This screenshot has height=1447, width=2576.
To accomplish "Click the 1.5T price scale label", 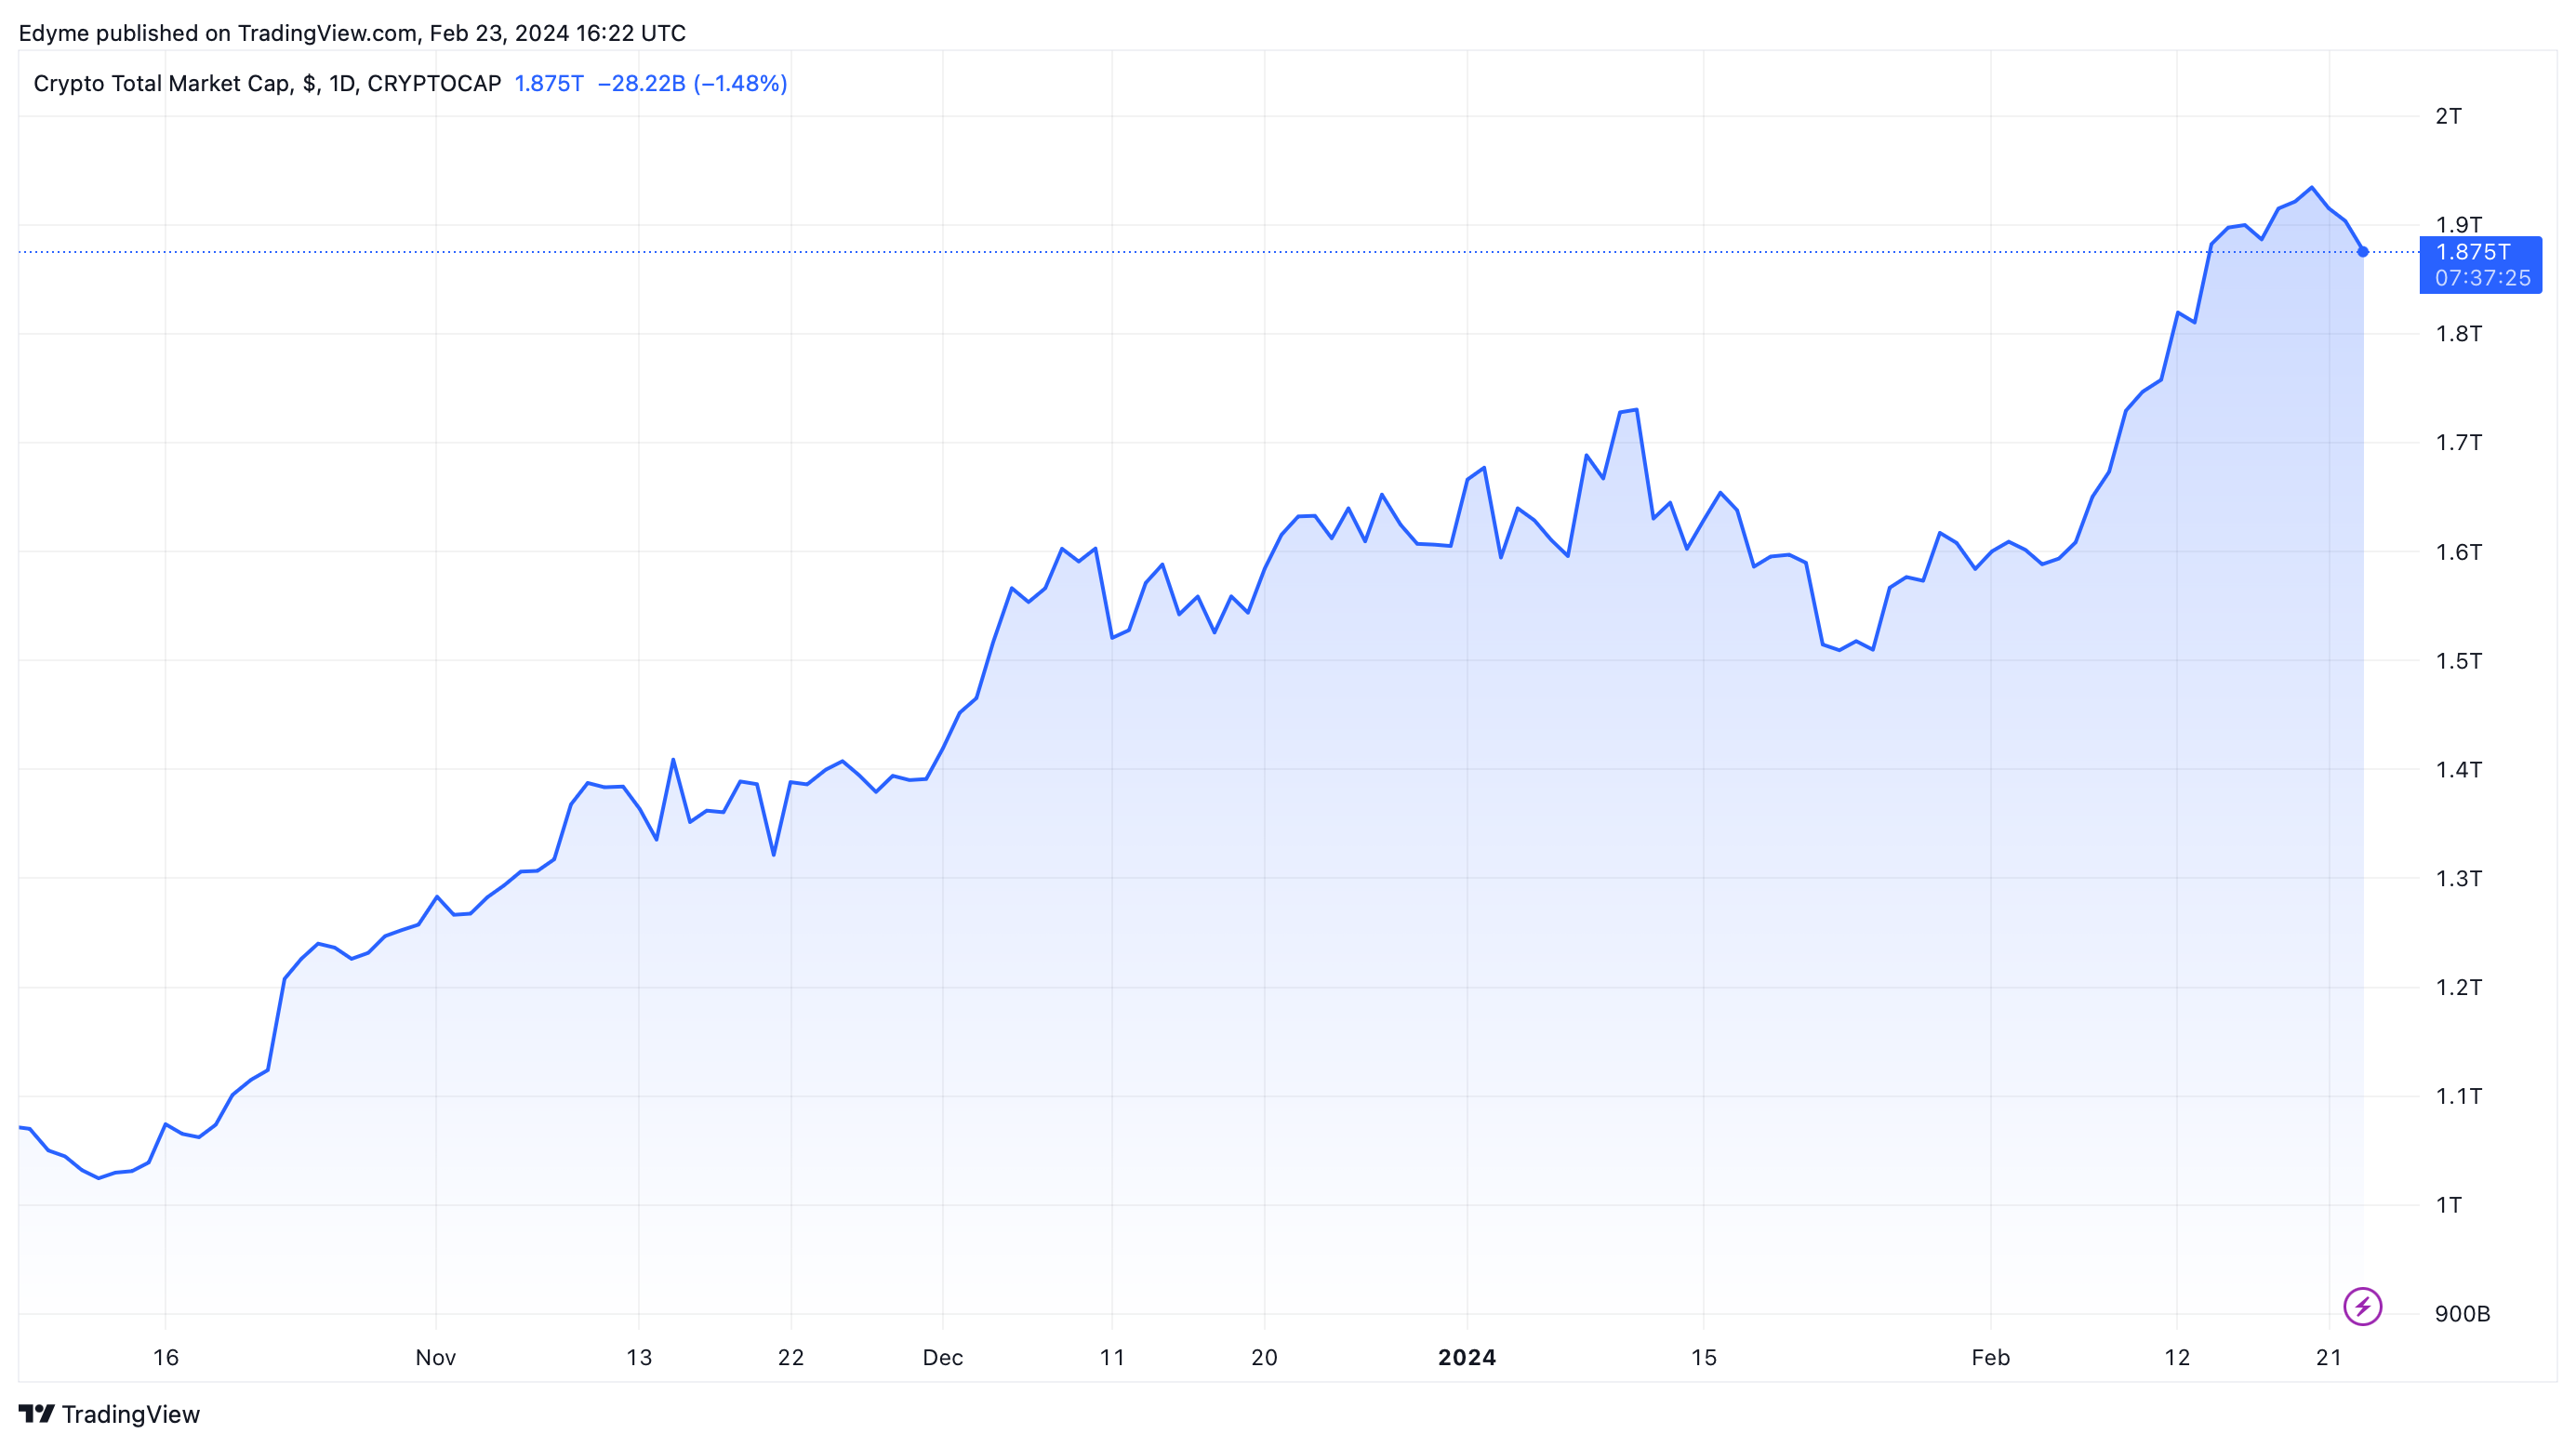I will 2458,660.
